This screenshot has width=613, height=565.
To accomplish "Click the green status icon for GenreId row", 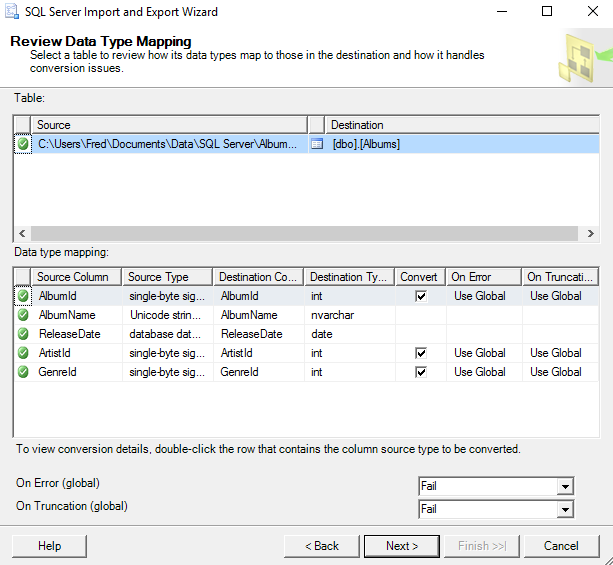I will 23,372.
